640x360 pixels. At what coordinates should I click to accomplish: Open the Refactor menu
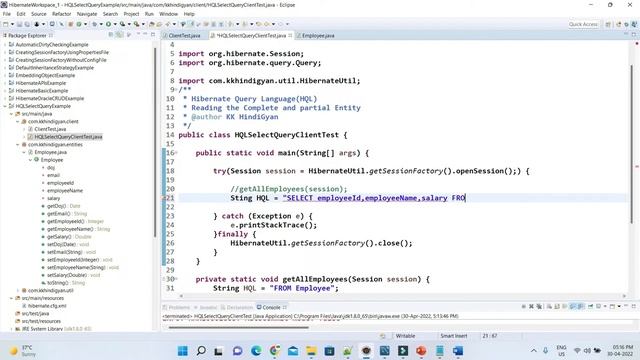pos(62,14)
